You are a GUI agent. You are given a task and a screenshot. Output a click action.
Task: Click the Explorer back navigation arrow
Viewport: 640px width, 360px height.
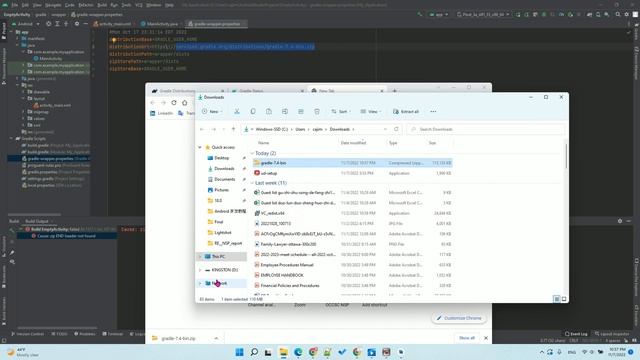click(x=202, y=129)
